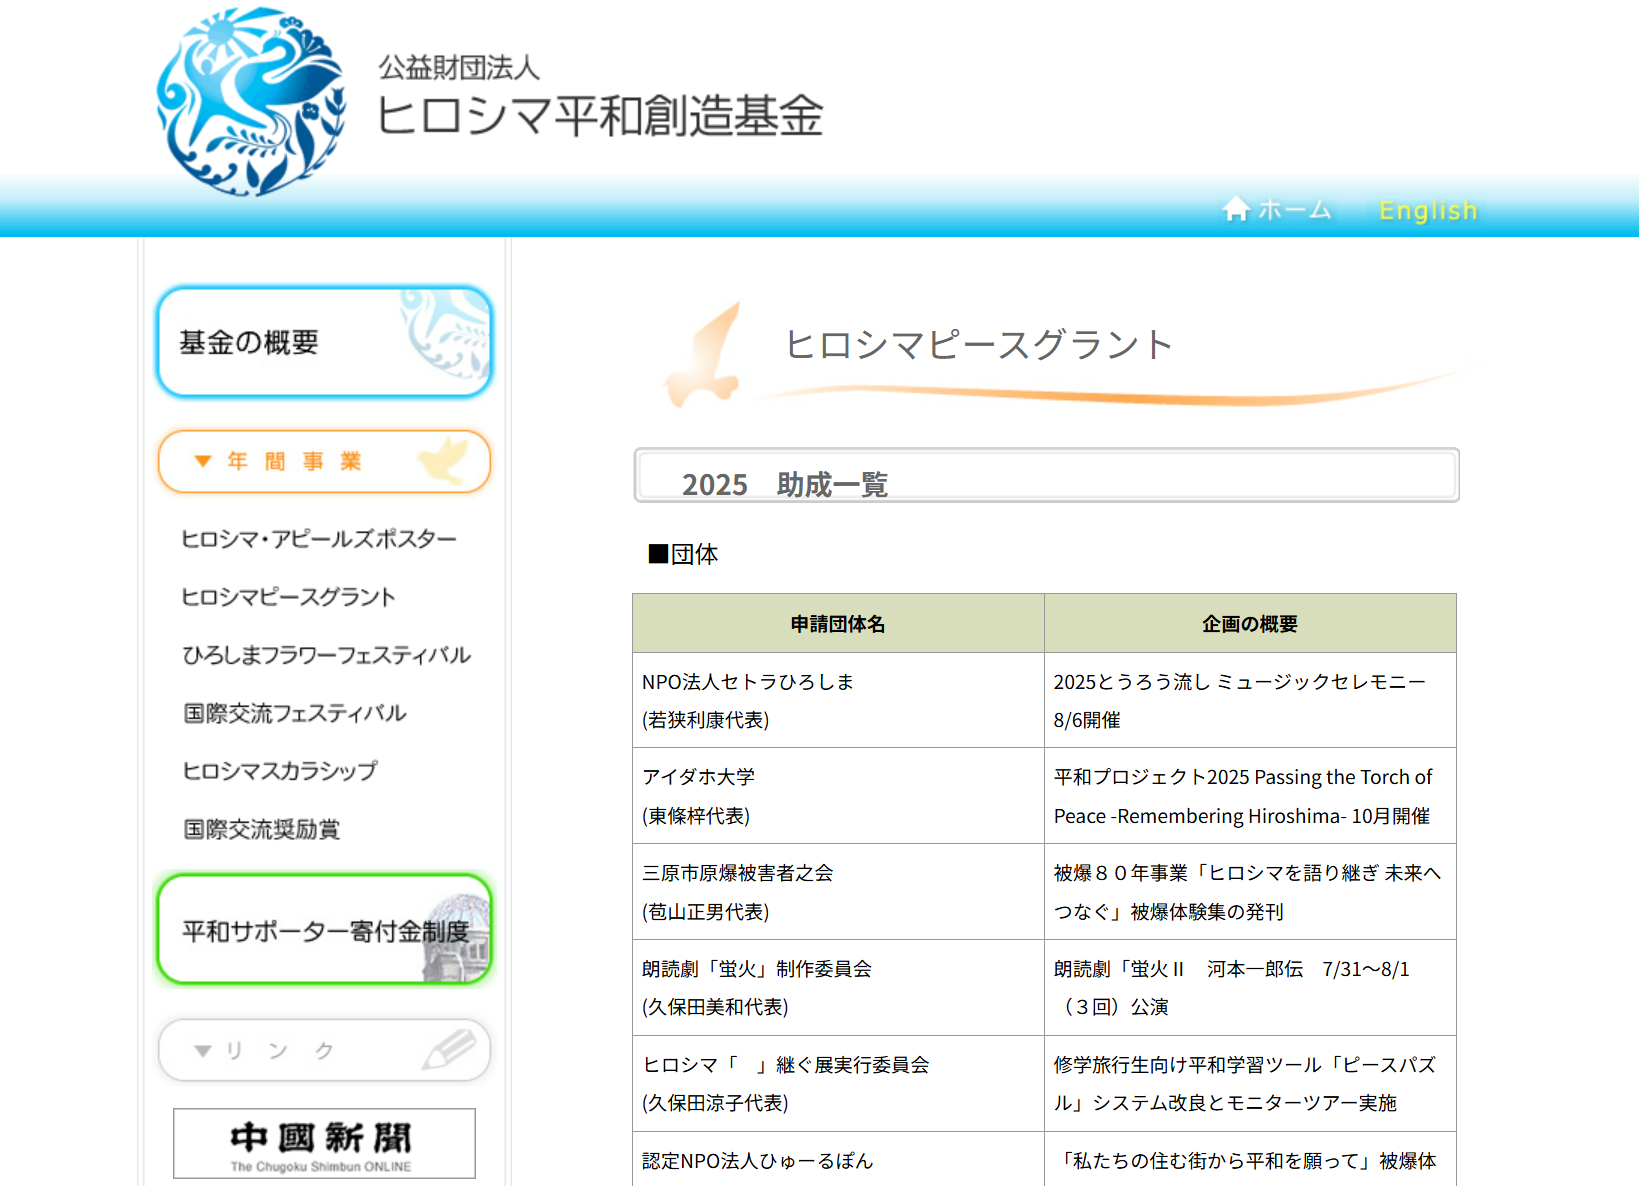The image size is (1639, 1186).
Task: Open ヒロシマ・アピールズポスター in the sidebar
Action: point(319,539)
